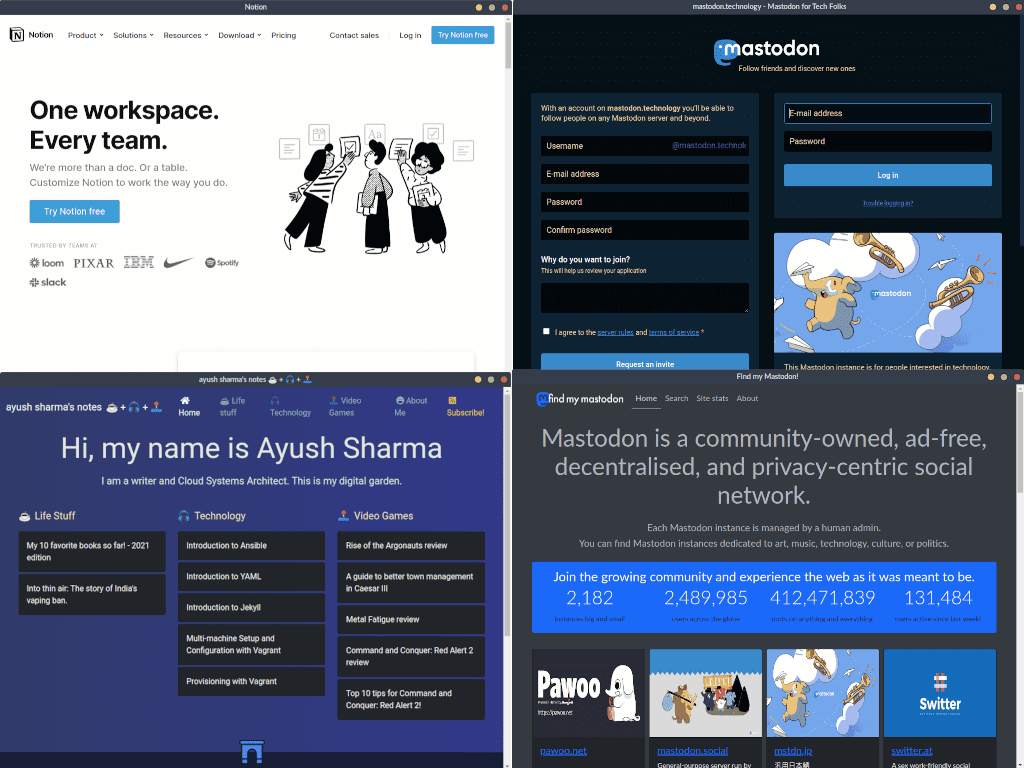Click the Mastodon Log in button

(x=888, y=175)
